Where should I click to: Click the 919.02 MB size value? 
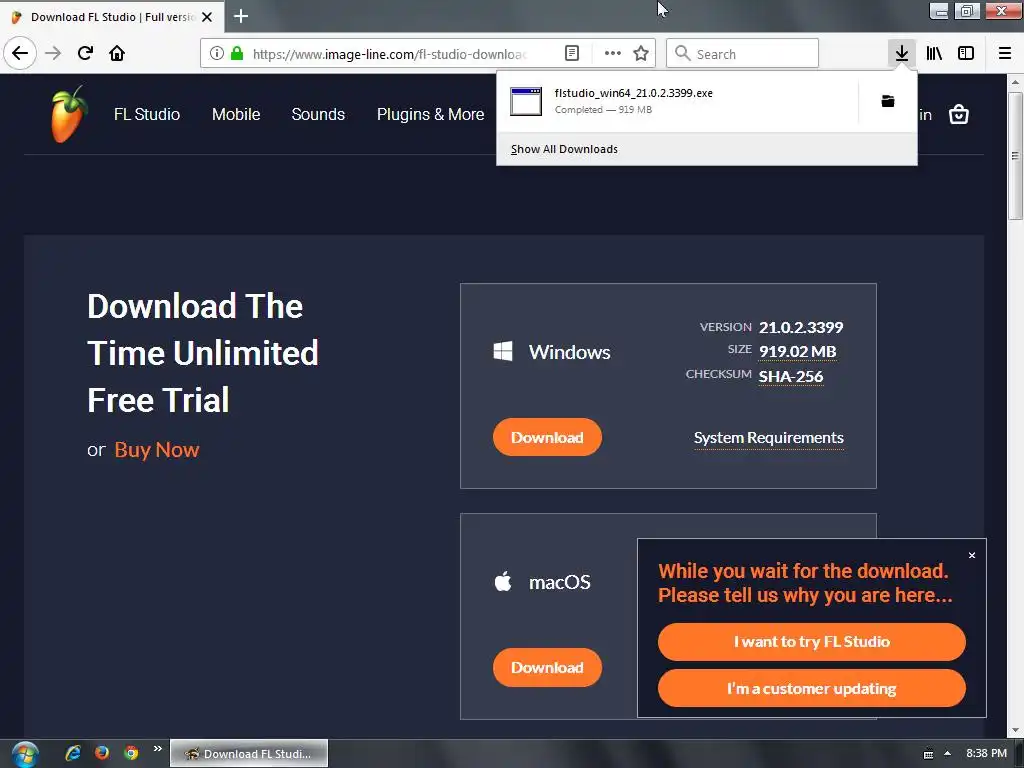(797, 351)
